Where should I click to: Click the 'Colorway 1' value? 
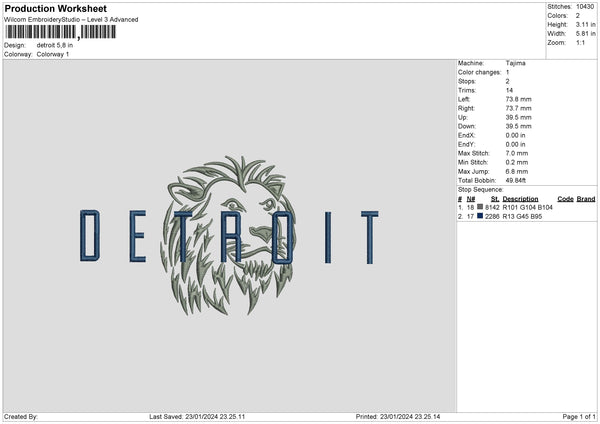pyautogui.click(x=53, y=54)
